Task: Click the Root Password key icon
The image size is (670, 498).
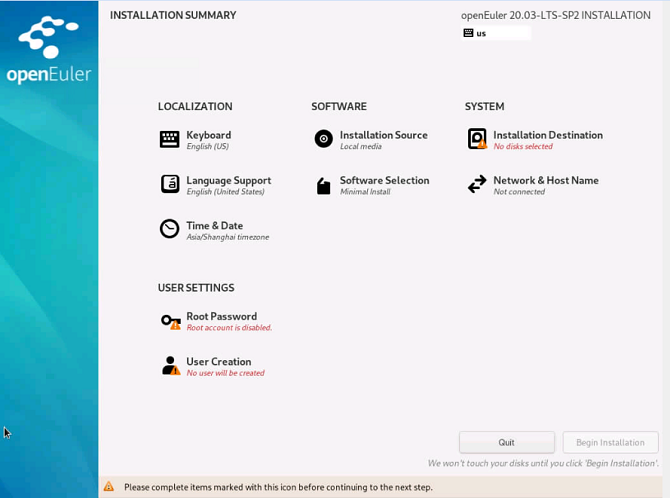Action: [x=170, y=321]
